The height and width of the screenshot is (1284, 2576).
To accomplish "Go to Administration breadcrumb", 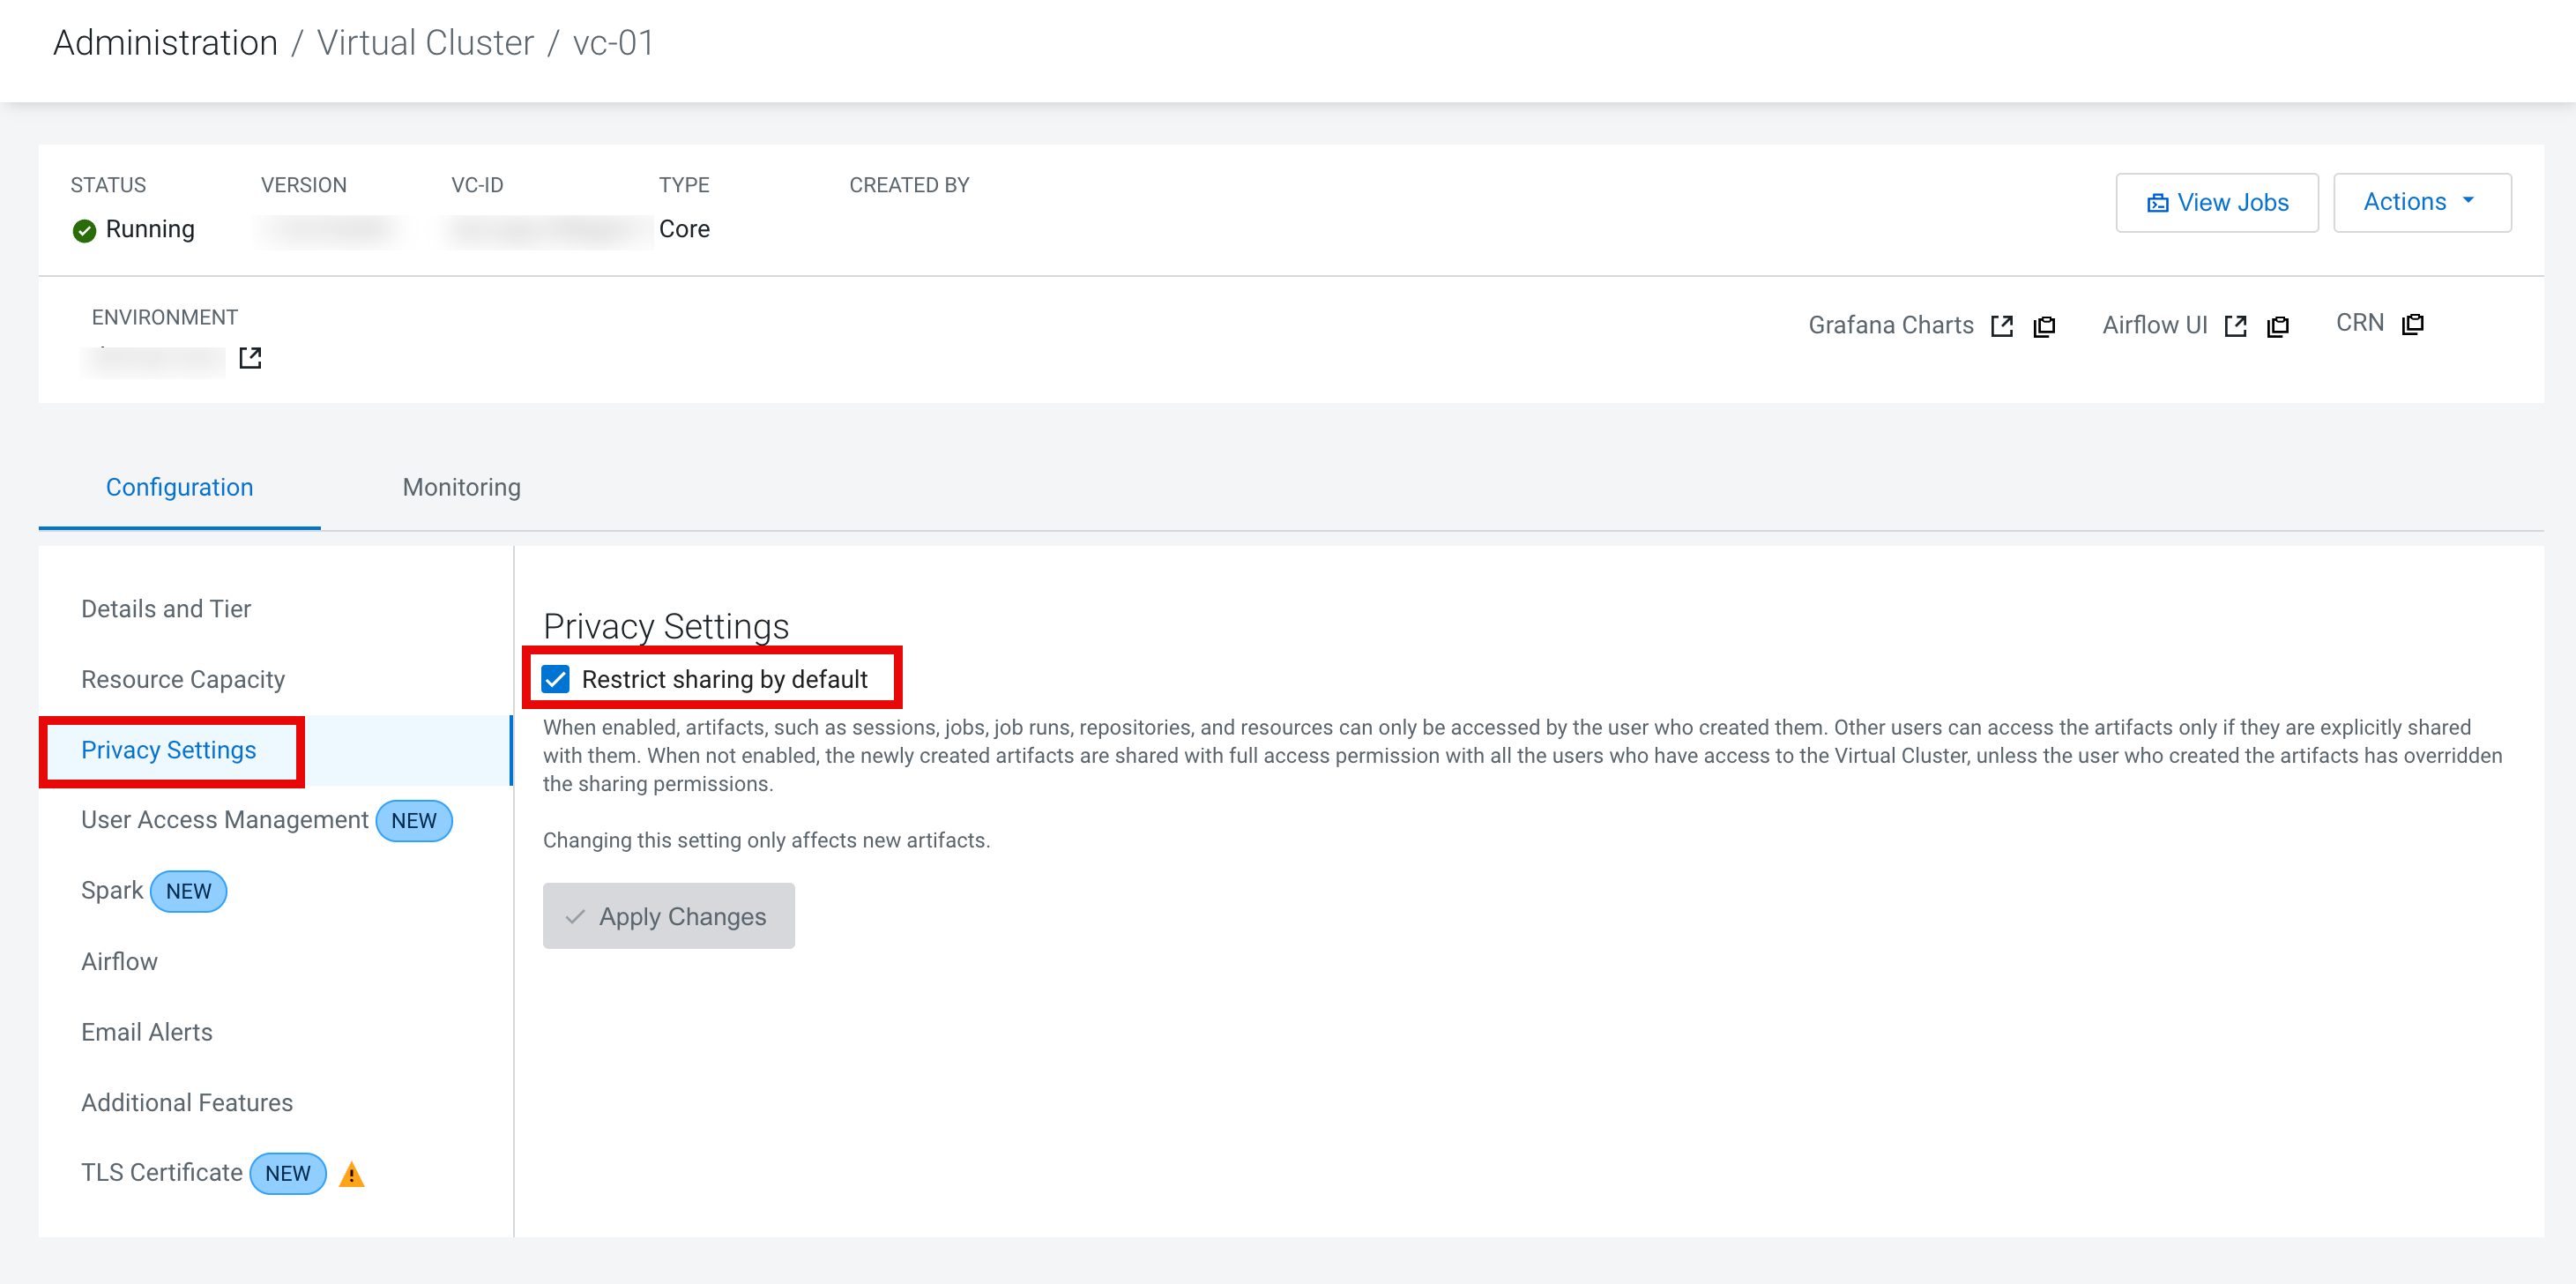I will coord(165,43).
